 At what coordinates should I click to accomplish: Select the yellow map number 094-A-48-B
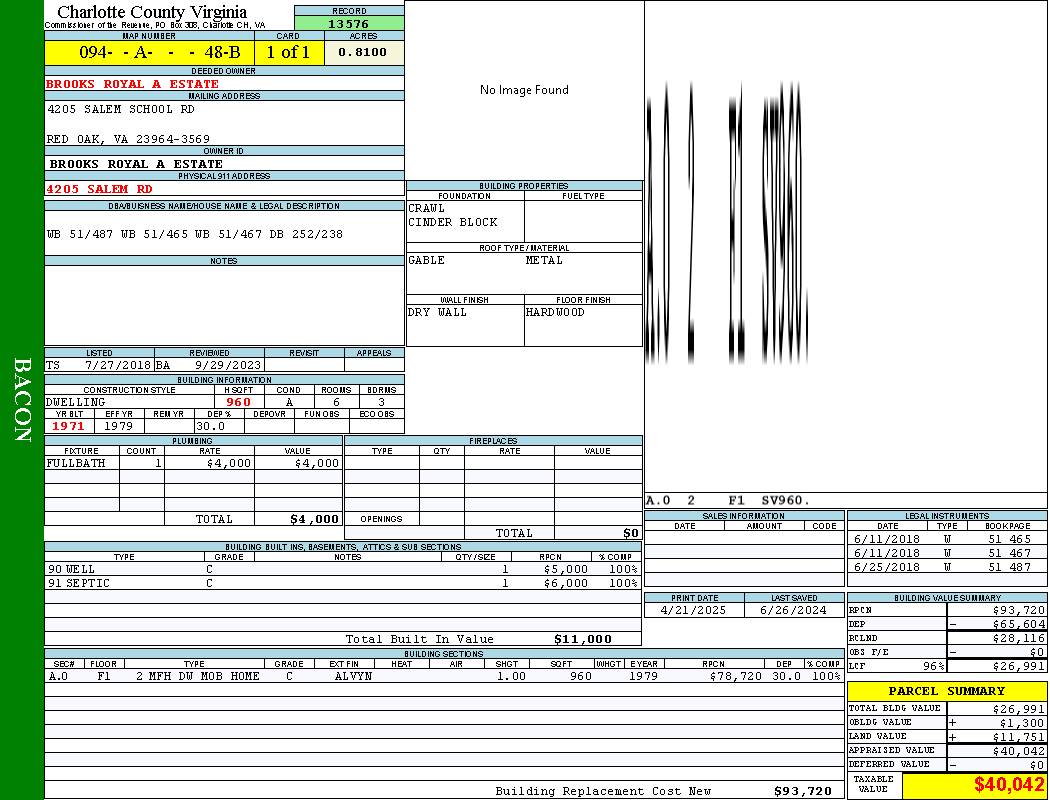pos(148,53)
